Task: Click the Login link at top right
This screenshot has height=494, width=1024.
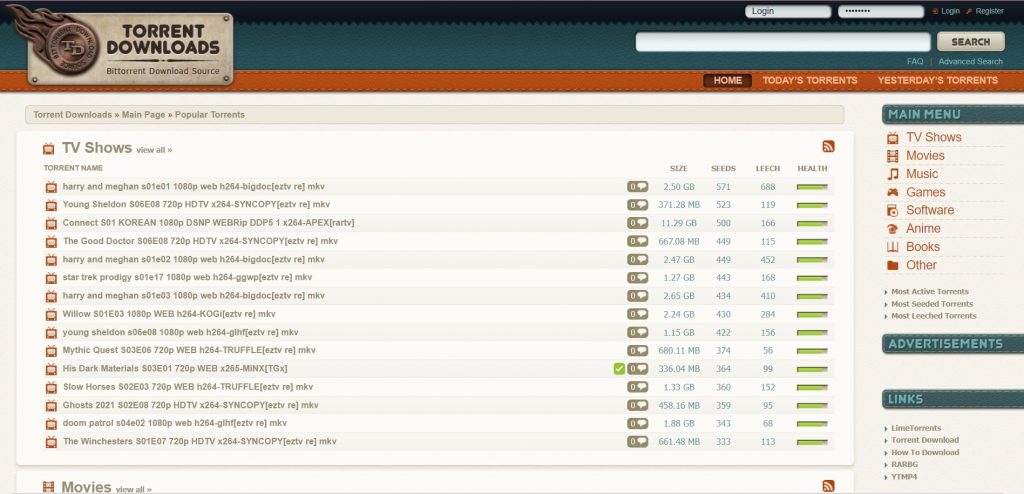Action: 950,11
